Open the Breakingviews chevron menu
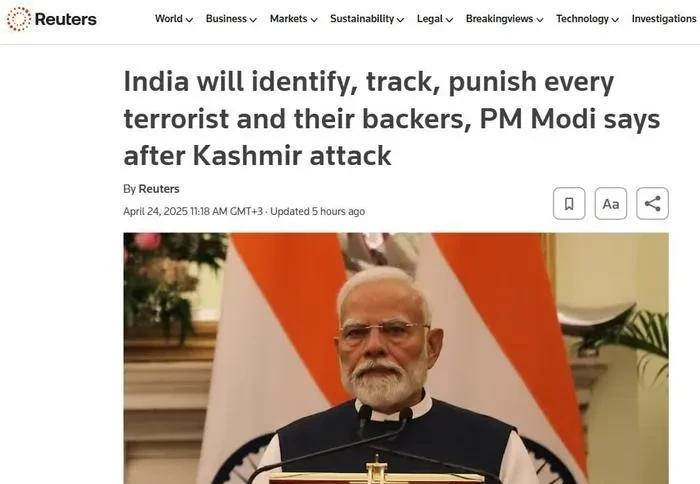This screenshot has height=484, width=700. [540, 20]
